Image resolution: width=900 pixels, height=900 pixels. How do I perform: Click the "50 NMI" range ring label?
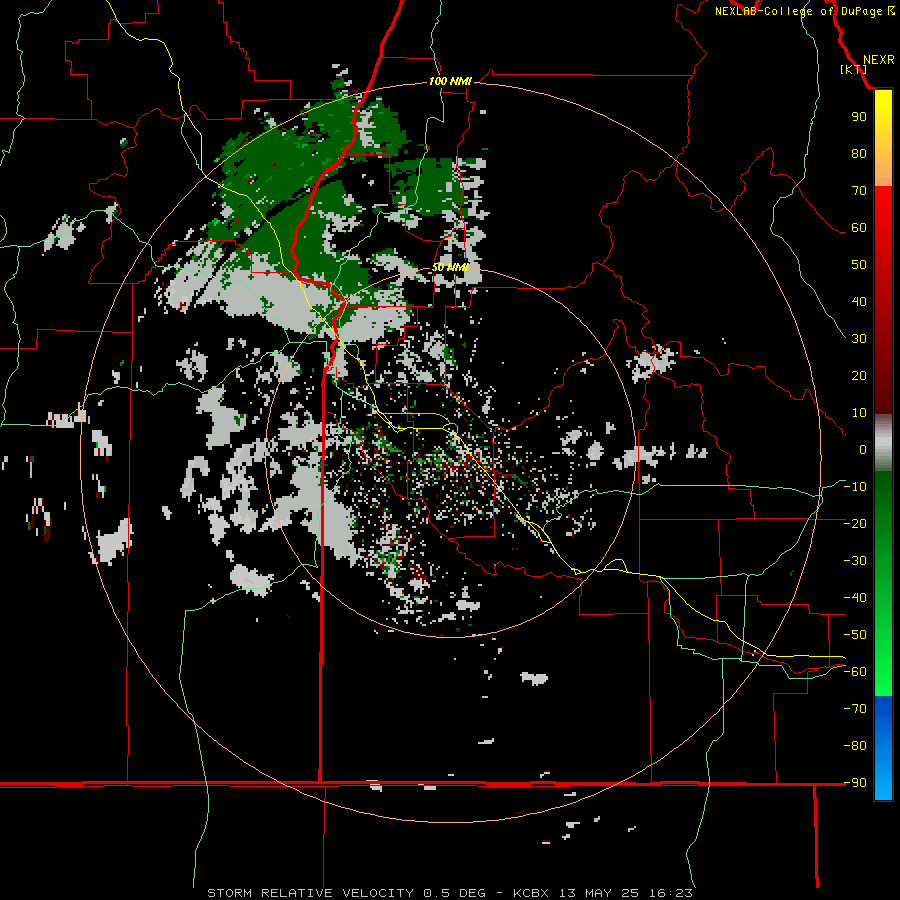(x=450, y=267)
